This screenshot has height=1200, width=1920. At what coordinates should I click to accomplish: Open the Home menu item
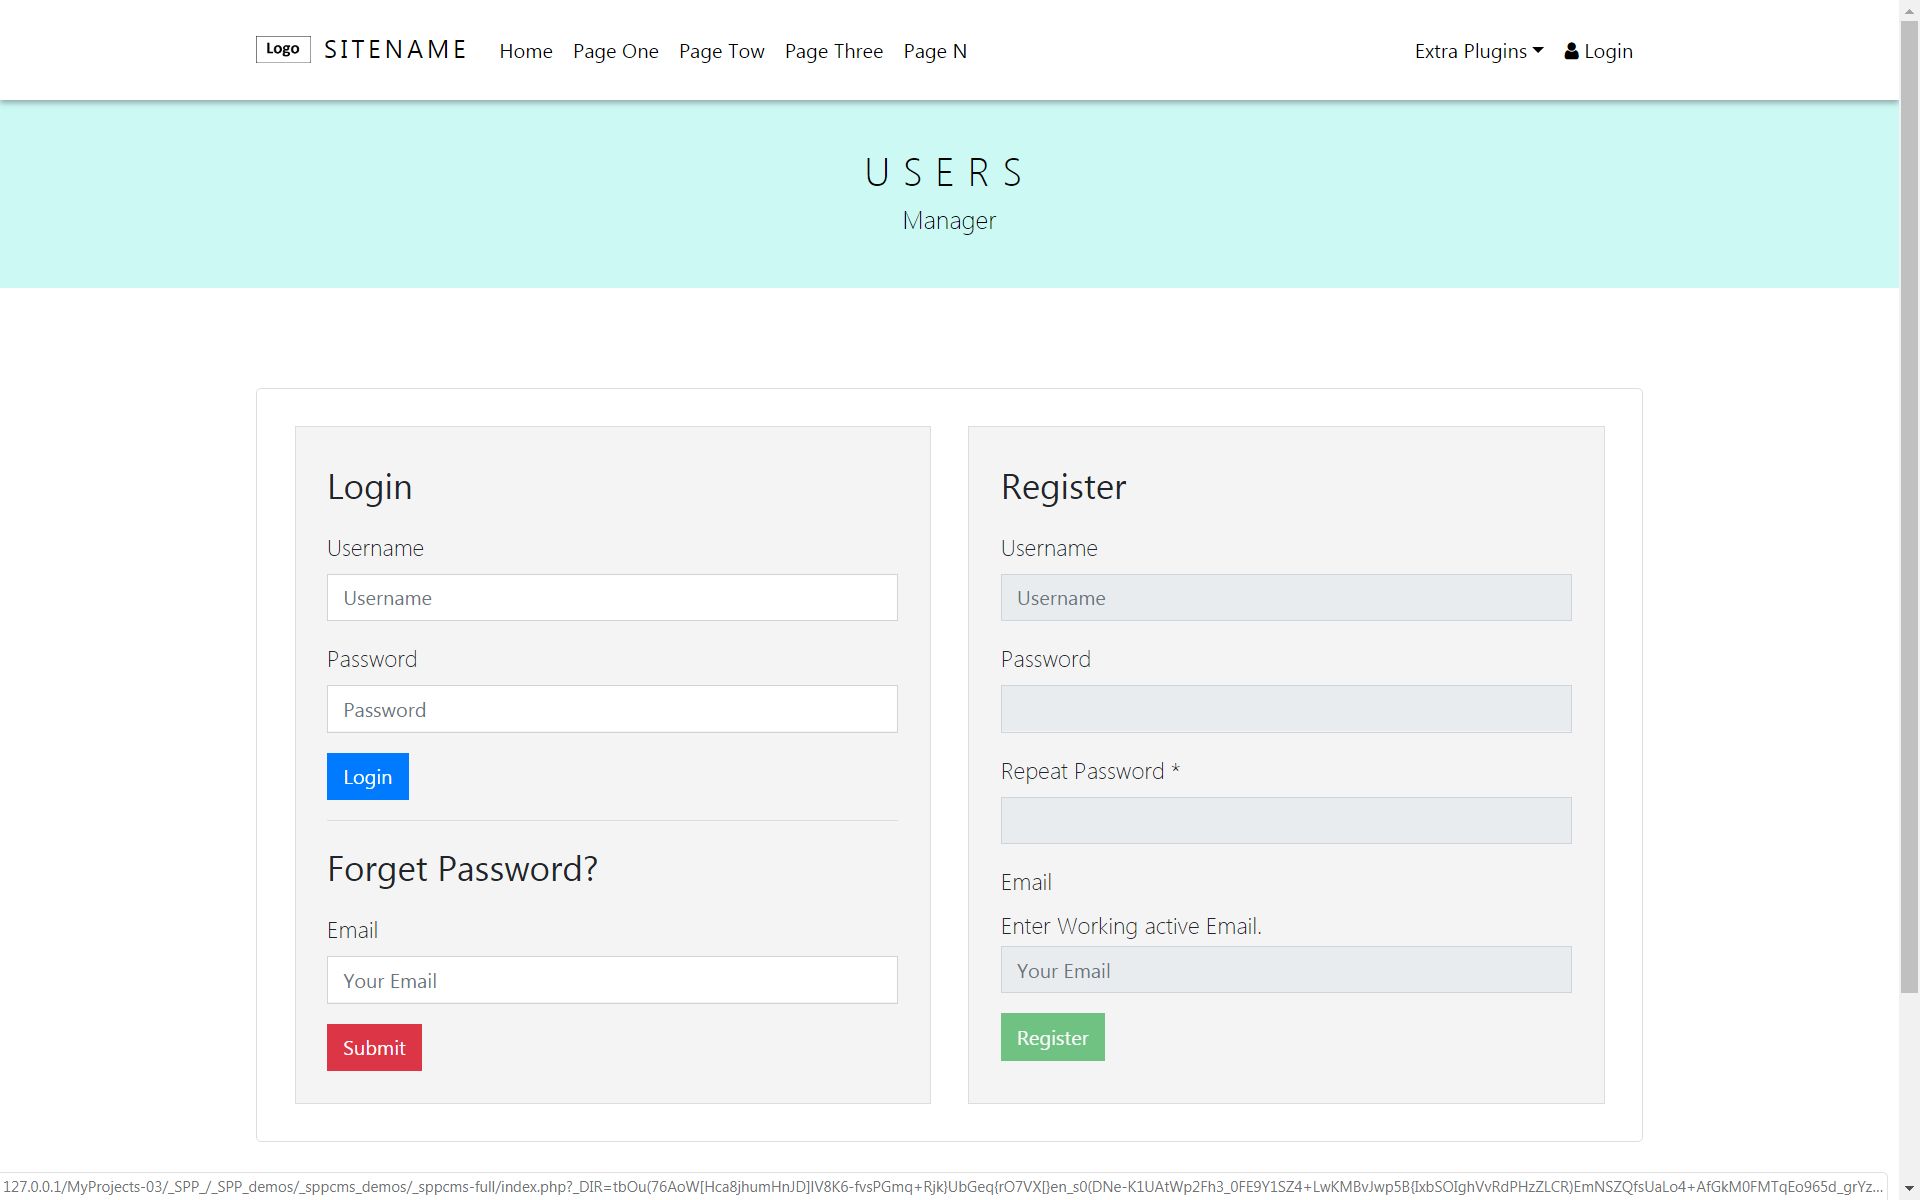[x=525, y=51]
